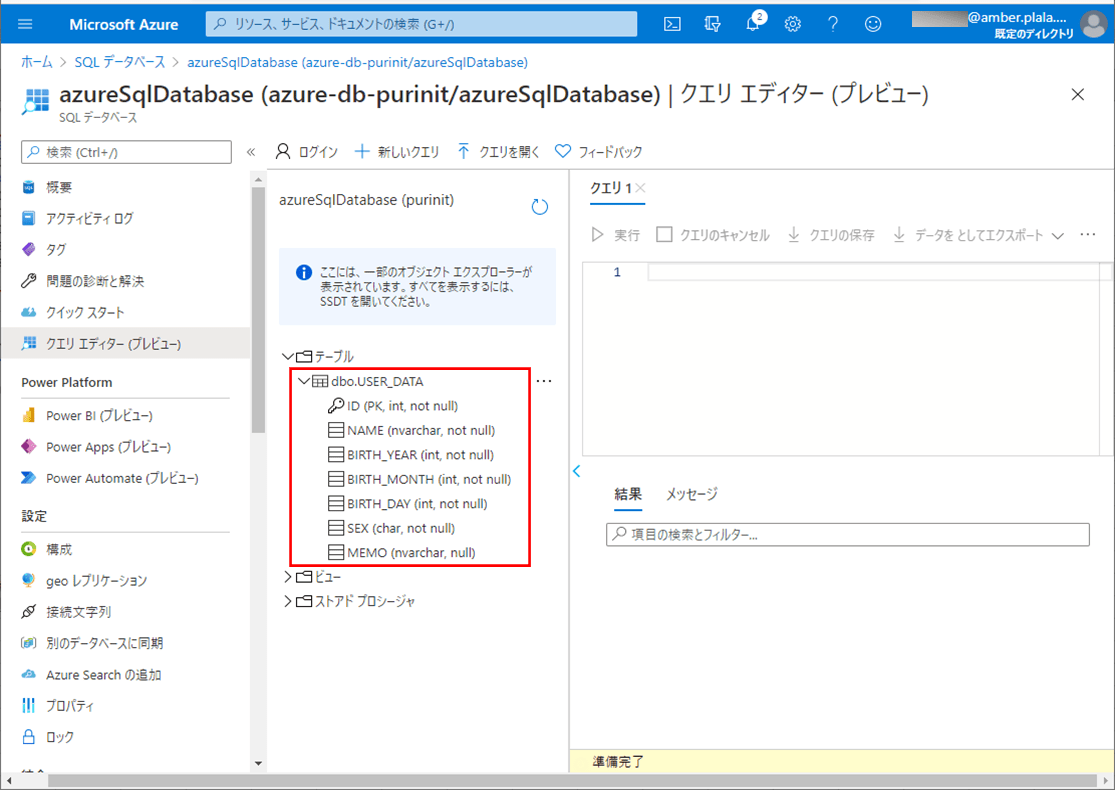The width and height of the screenshot is (1115, 790).
Task: Go to SQL データベース breadcrumb link
Action: point(120,62)
